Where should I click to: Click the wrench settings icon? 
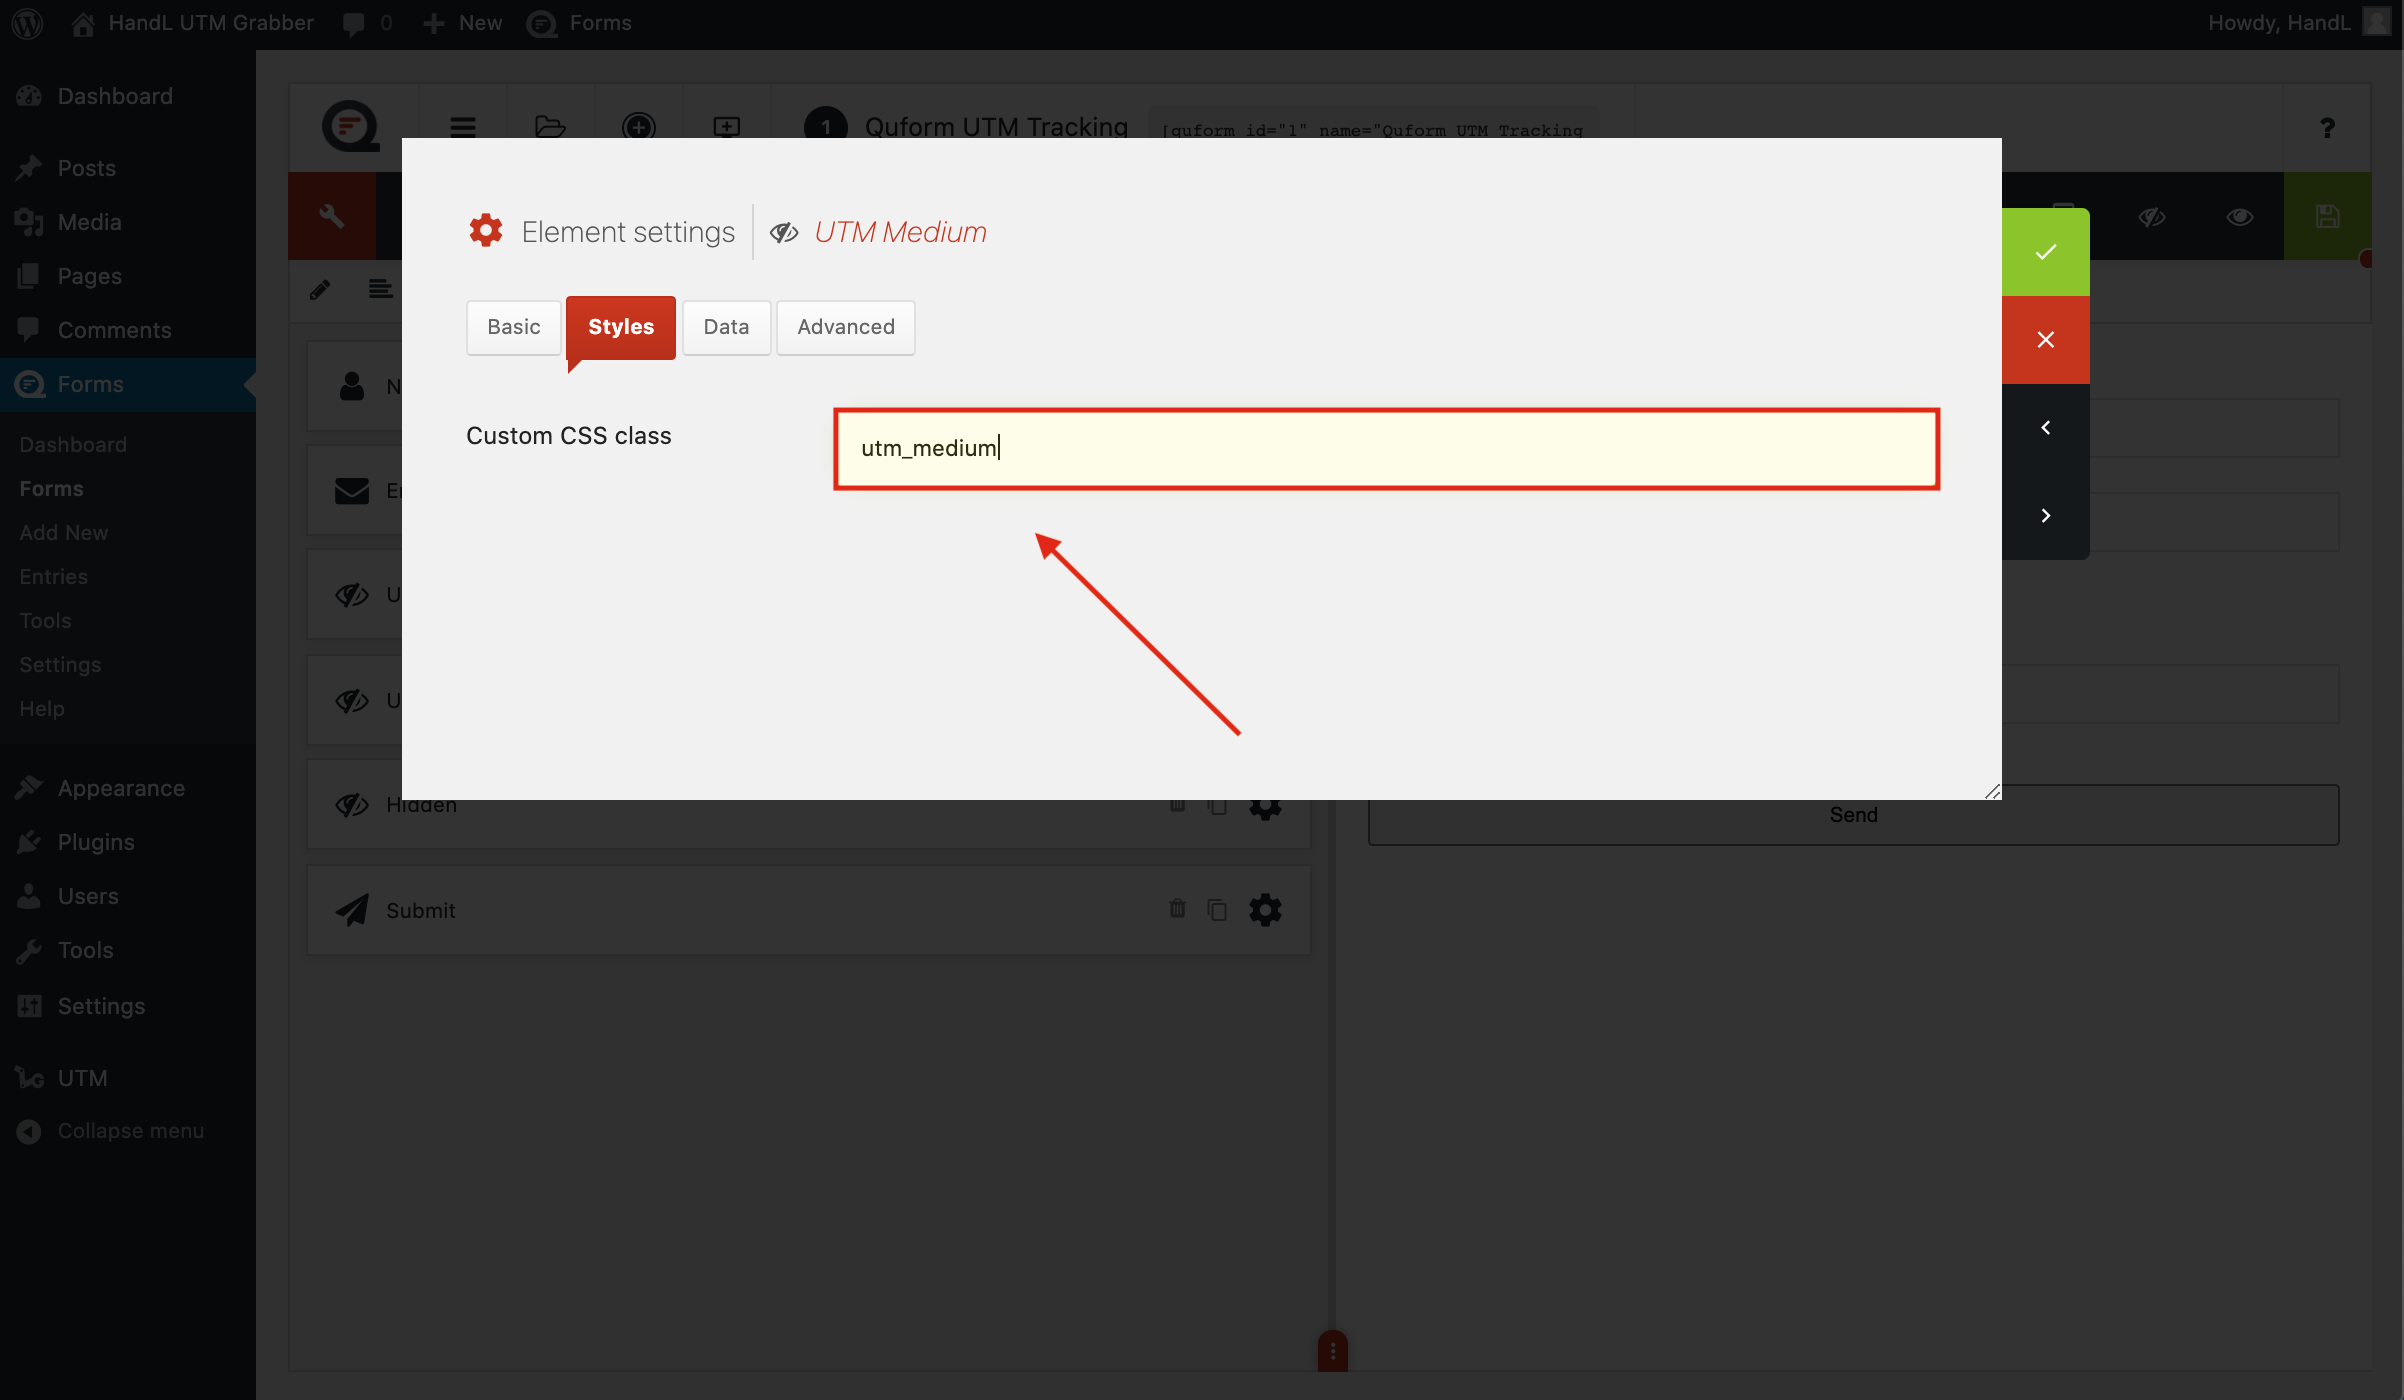[332, 216]
